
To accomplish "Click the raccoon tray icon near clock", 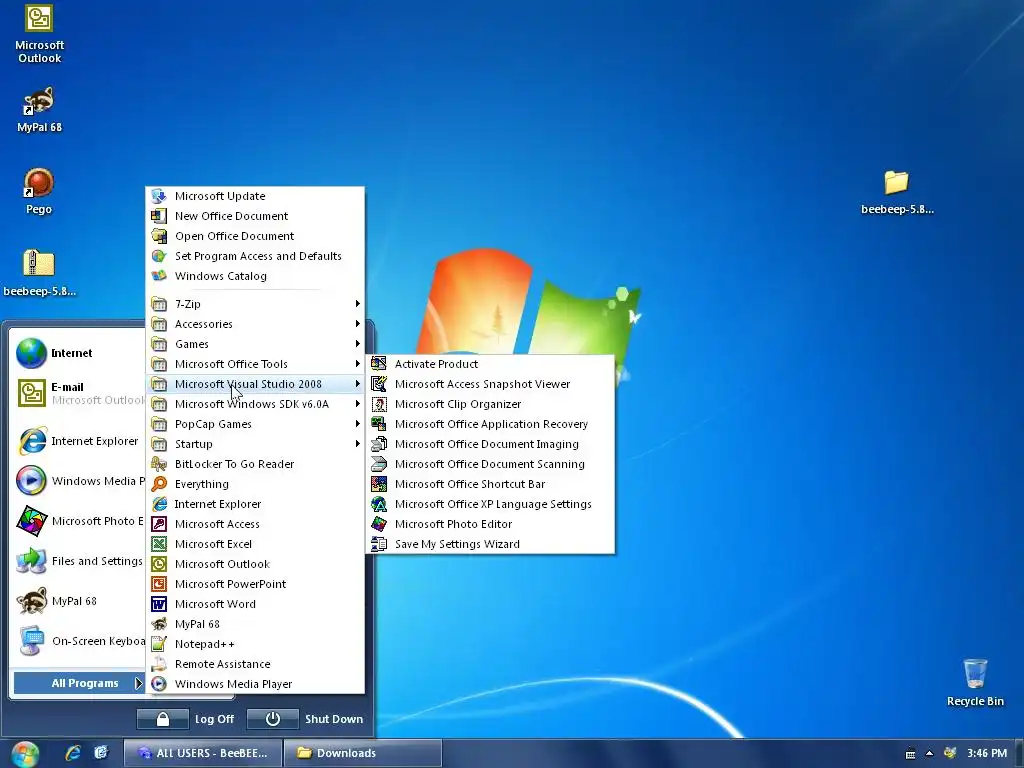I will [950, 753].
